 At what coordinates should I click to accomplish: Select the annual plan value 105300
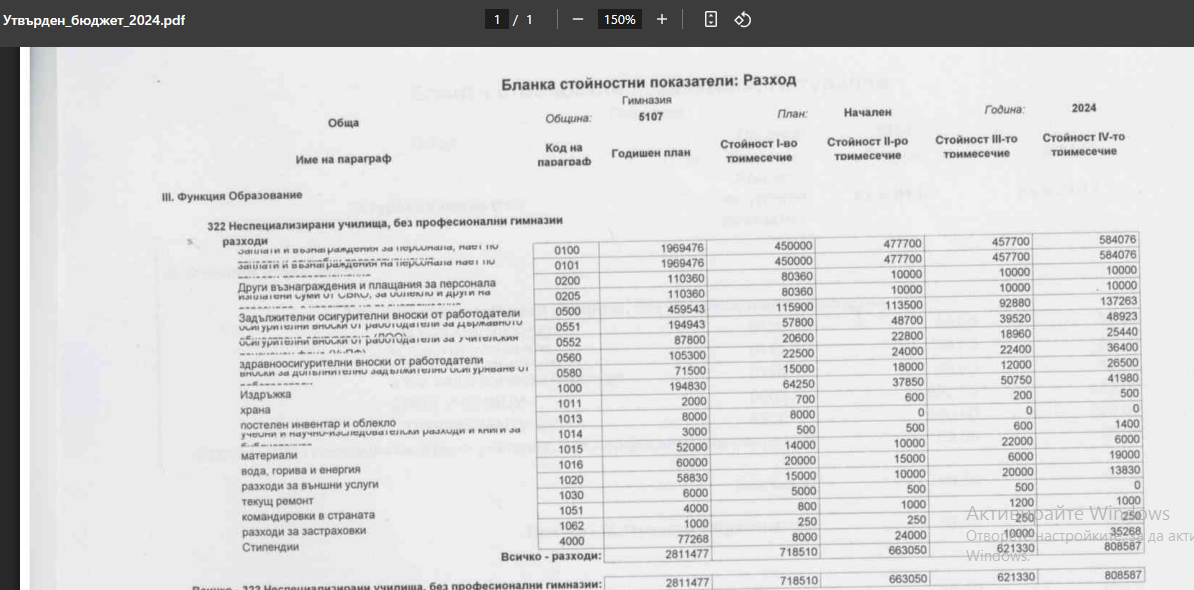pos(690,357)
